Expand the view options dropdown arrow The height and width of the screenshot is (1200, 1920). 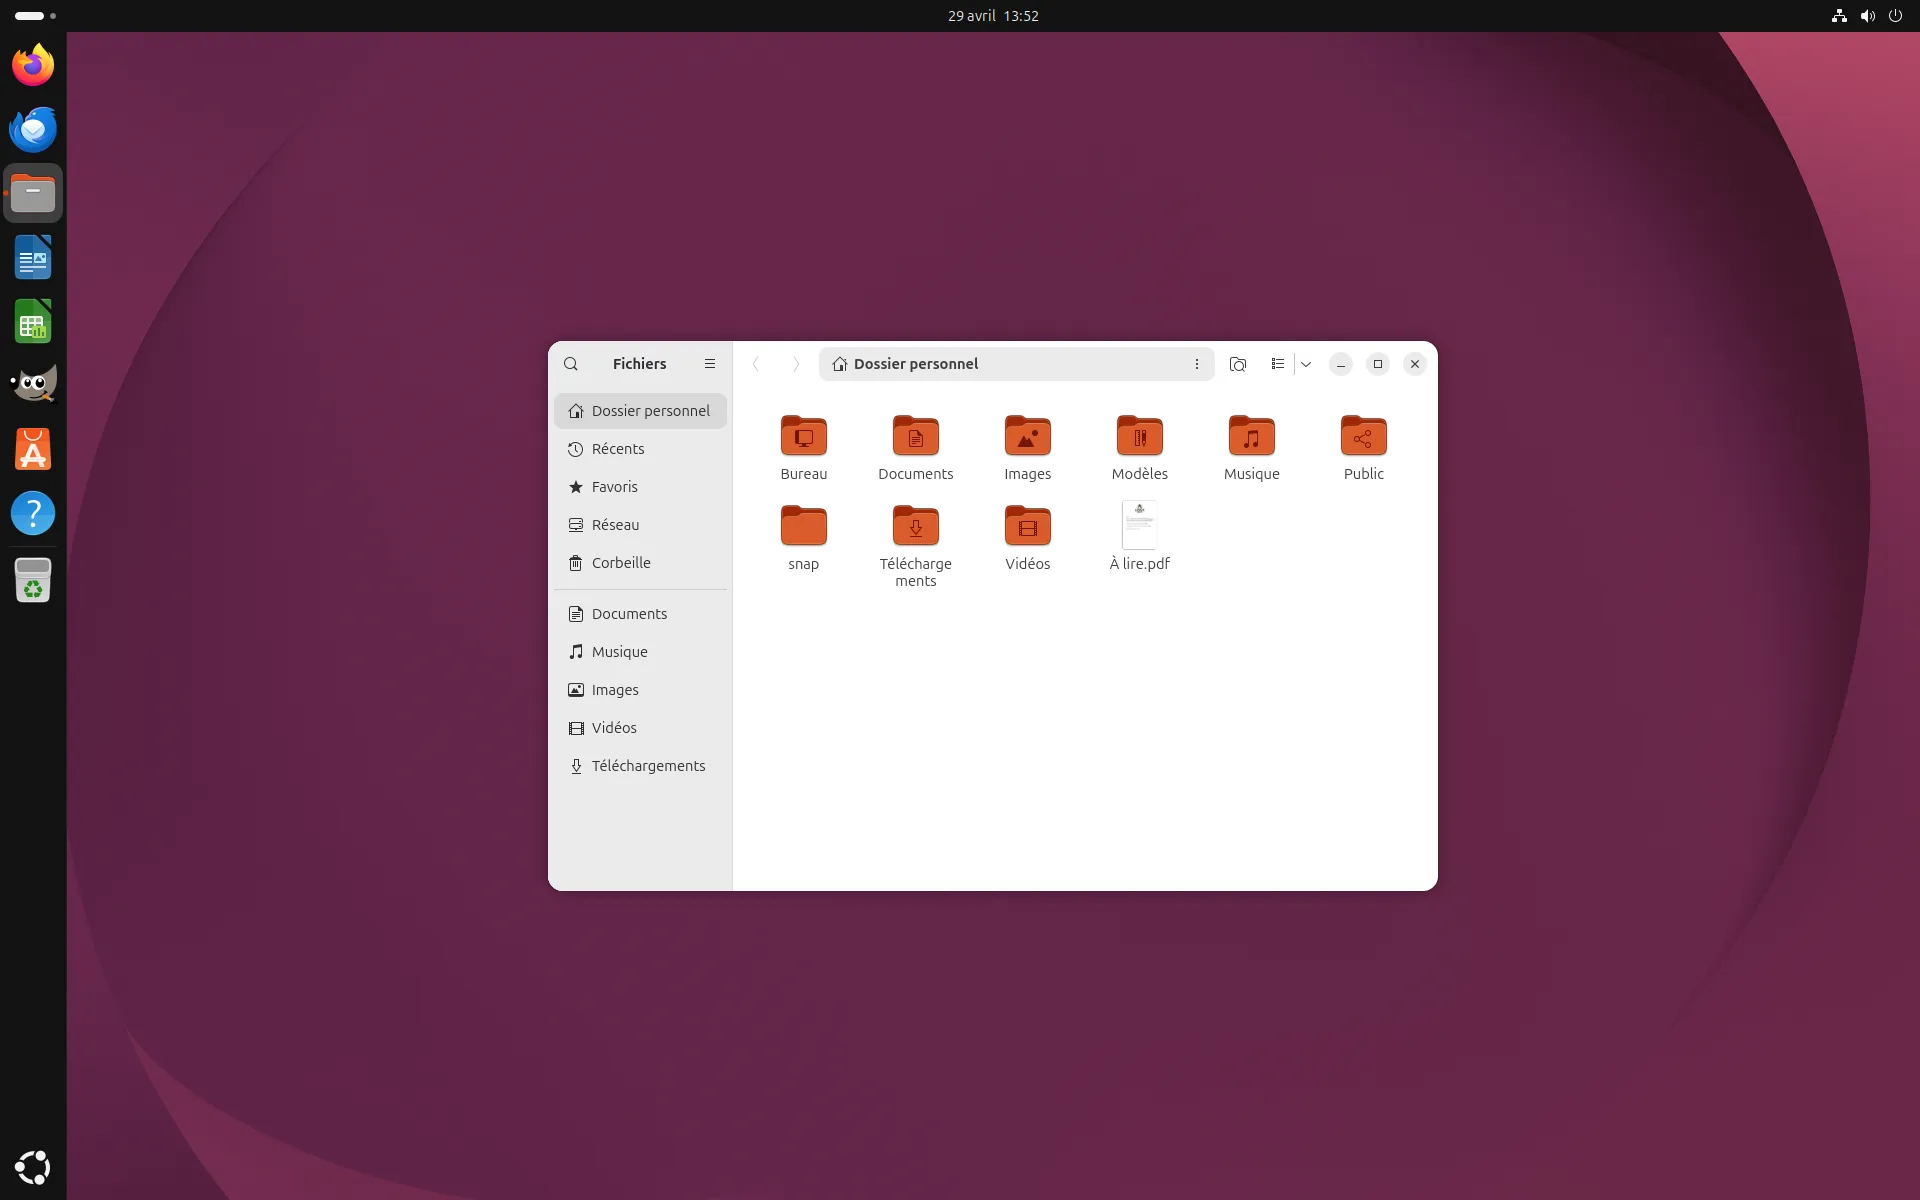pos(1306,364)
